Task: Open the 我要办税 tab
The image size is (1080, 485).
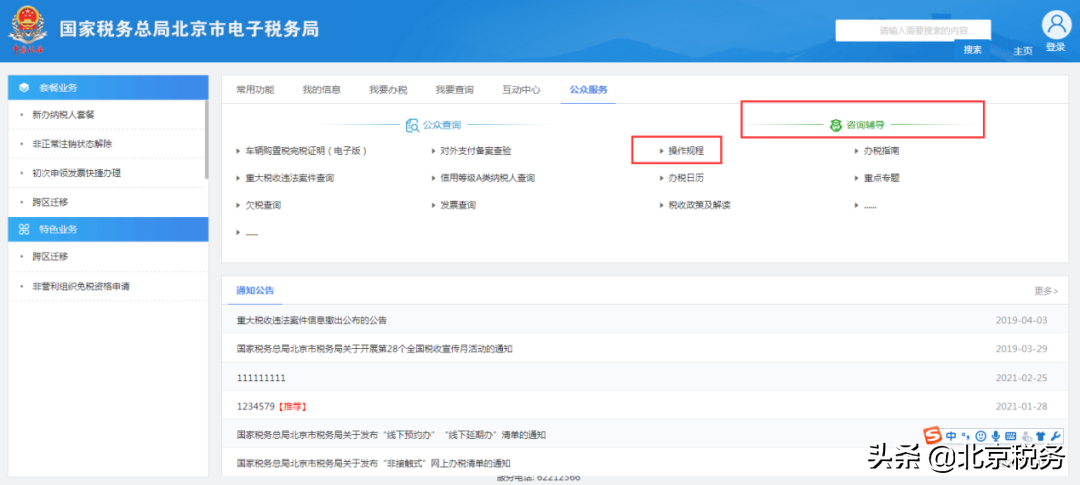Action: tap(388, 90)
